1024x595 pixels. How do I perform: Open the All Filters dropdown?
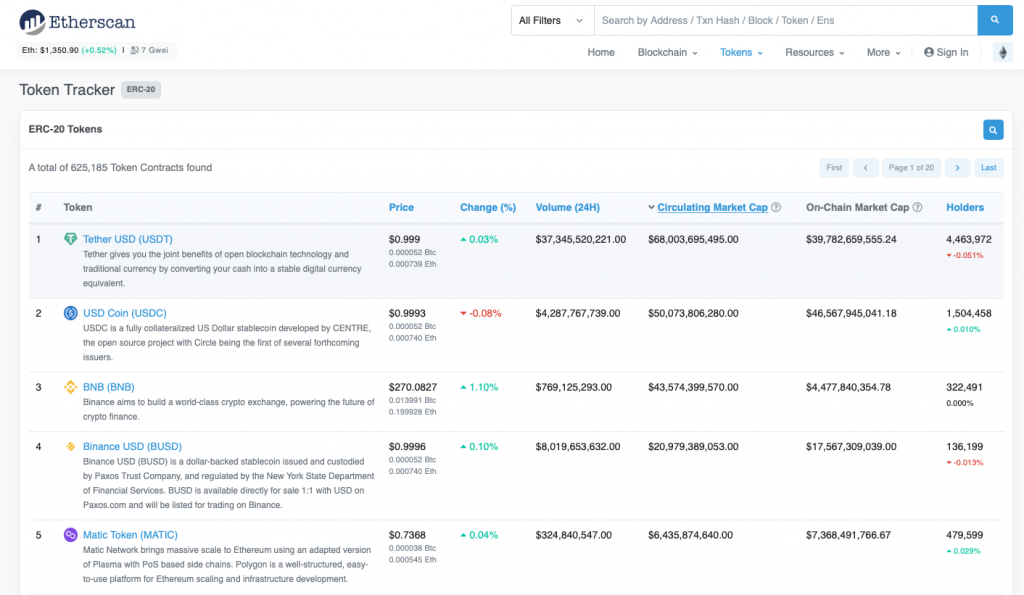click(x=552, y=20)
